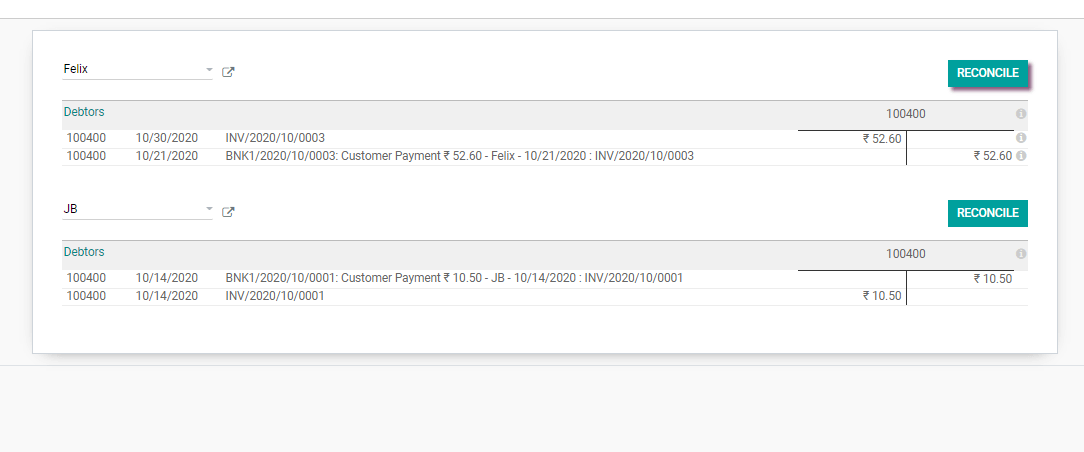Click info icon beside BNK1/2020/10/0003 payment row
This screenshot has height=452, width=1084.
tap(1021, 156)
